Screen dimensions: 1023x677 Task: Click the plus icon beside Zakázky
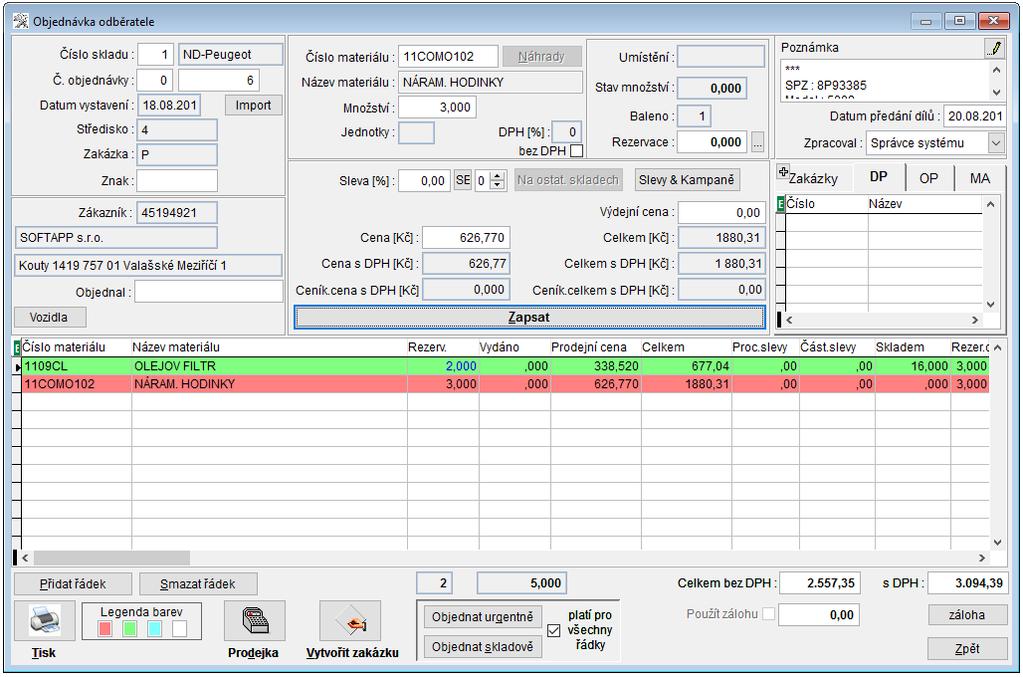pyautogui.click(x=783, y=172)
